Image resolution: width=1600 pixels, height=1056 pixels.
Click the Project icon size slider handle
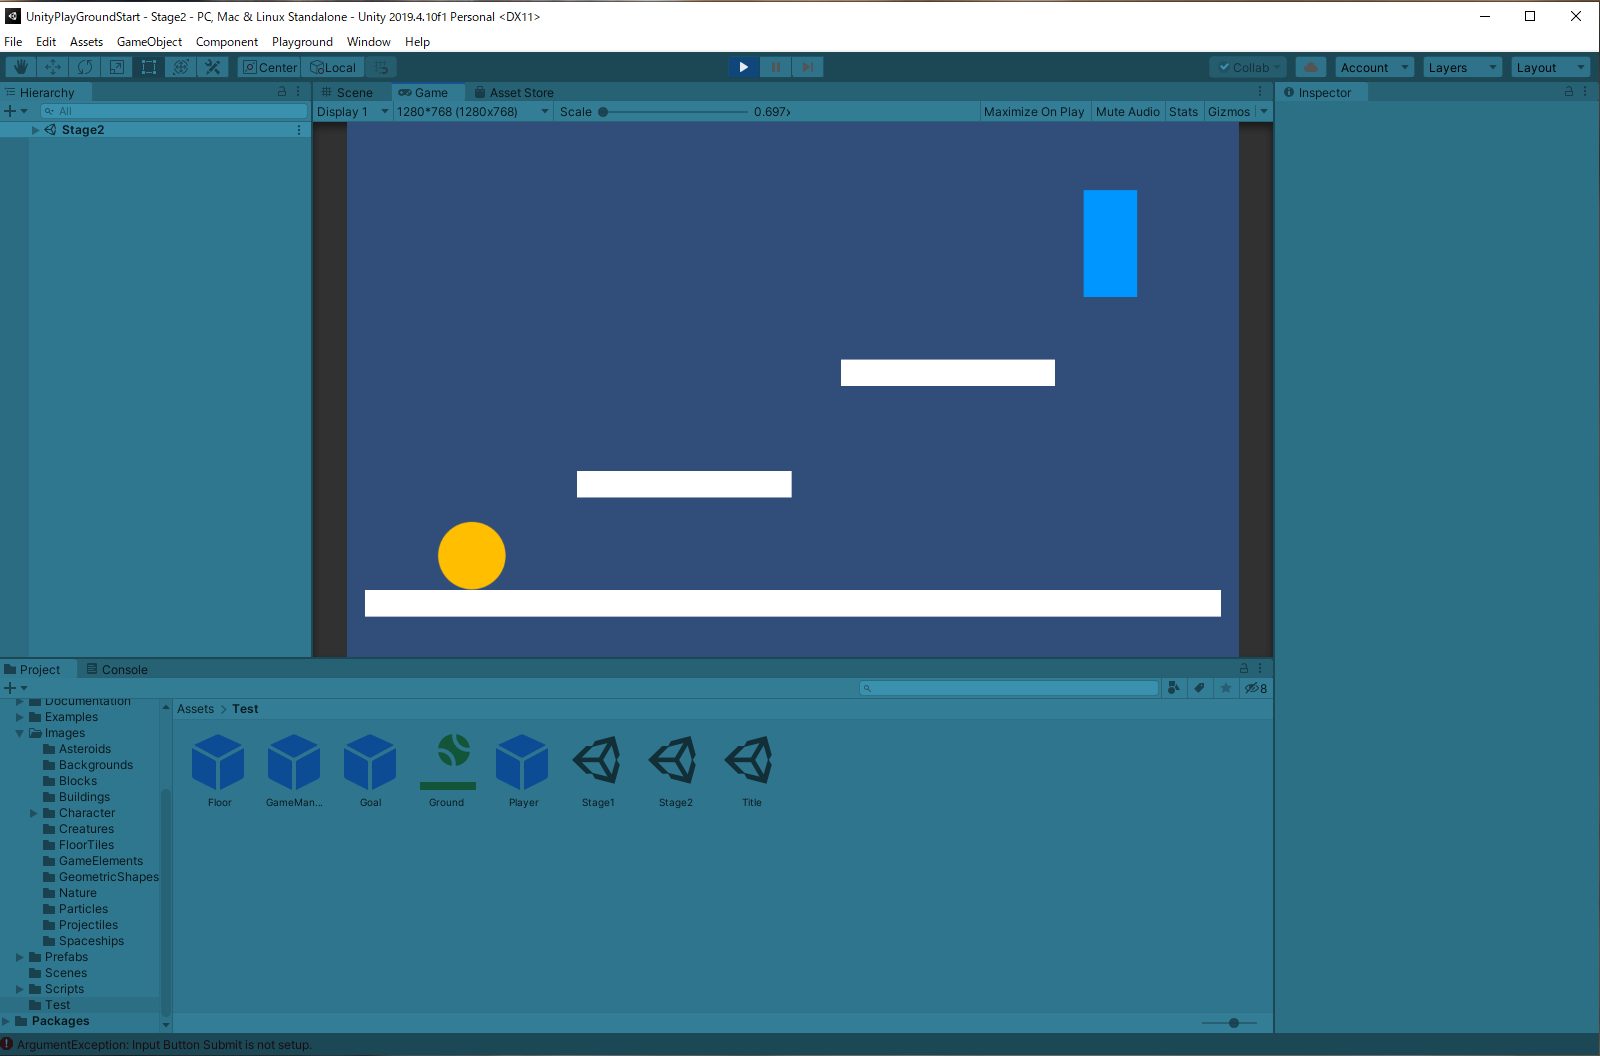pyautogui.click(x=1233, y=1023)
